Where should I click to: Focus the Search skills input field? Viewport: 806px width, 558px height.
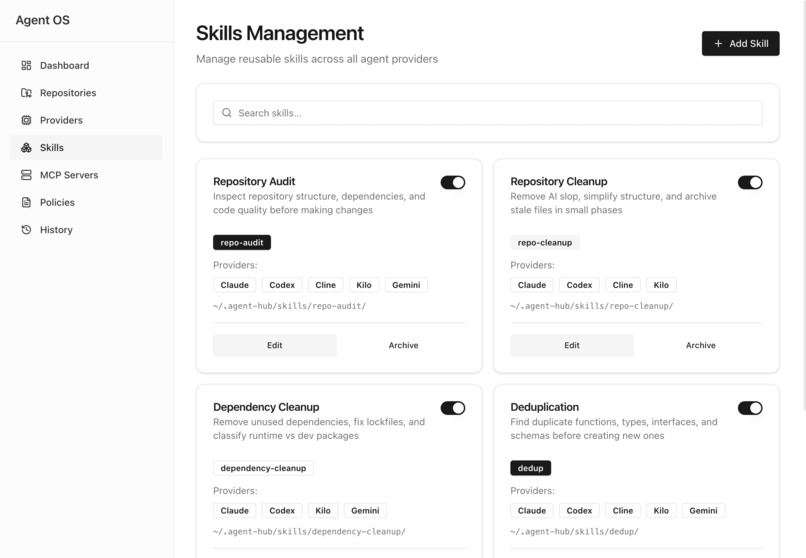point(487,113)
